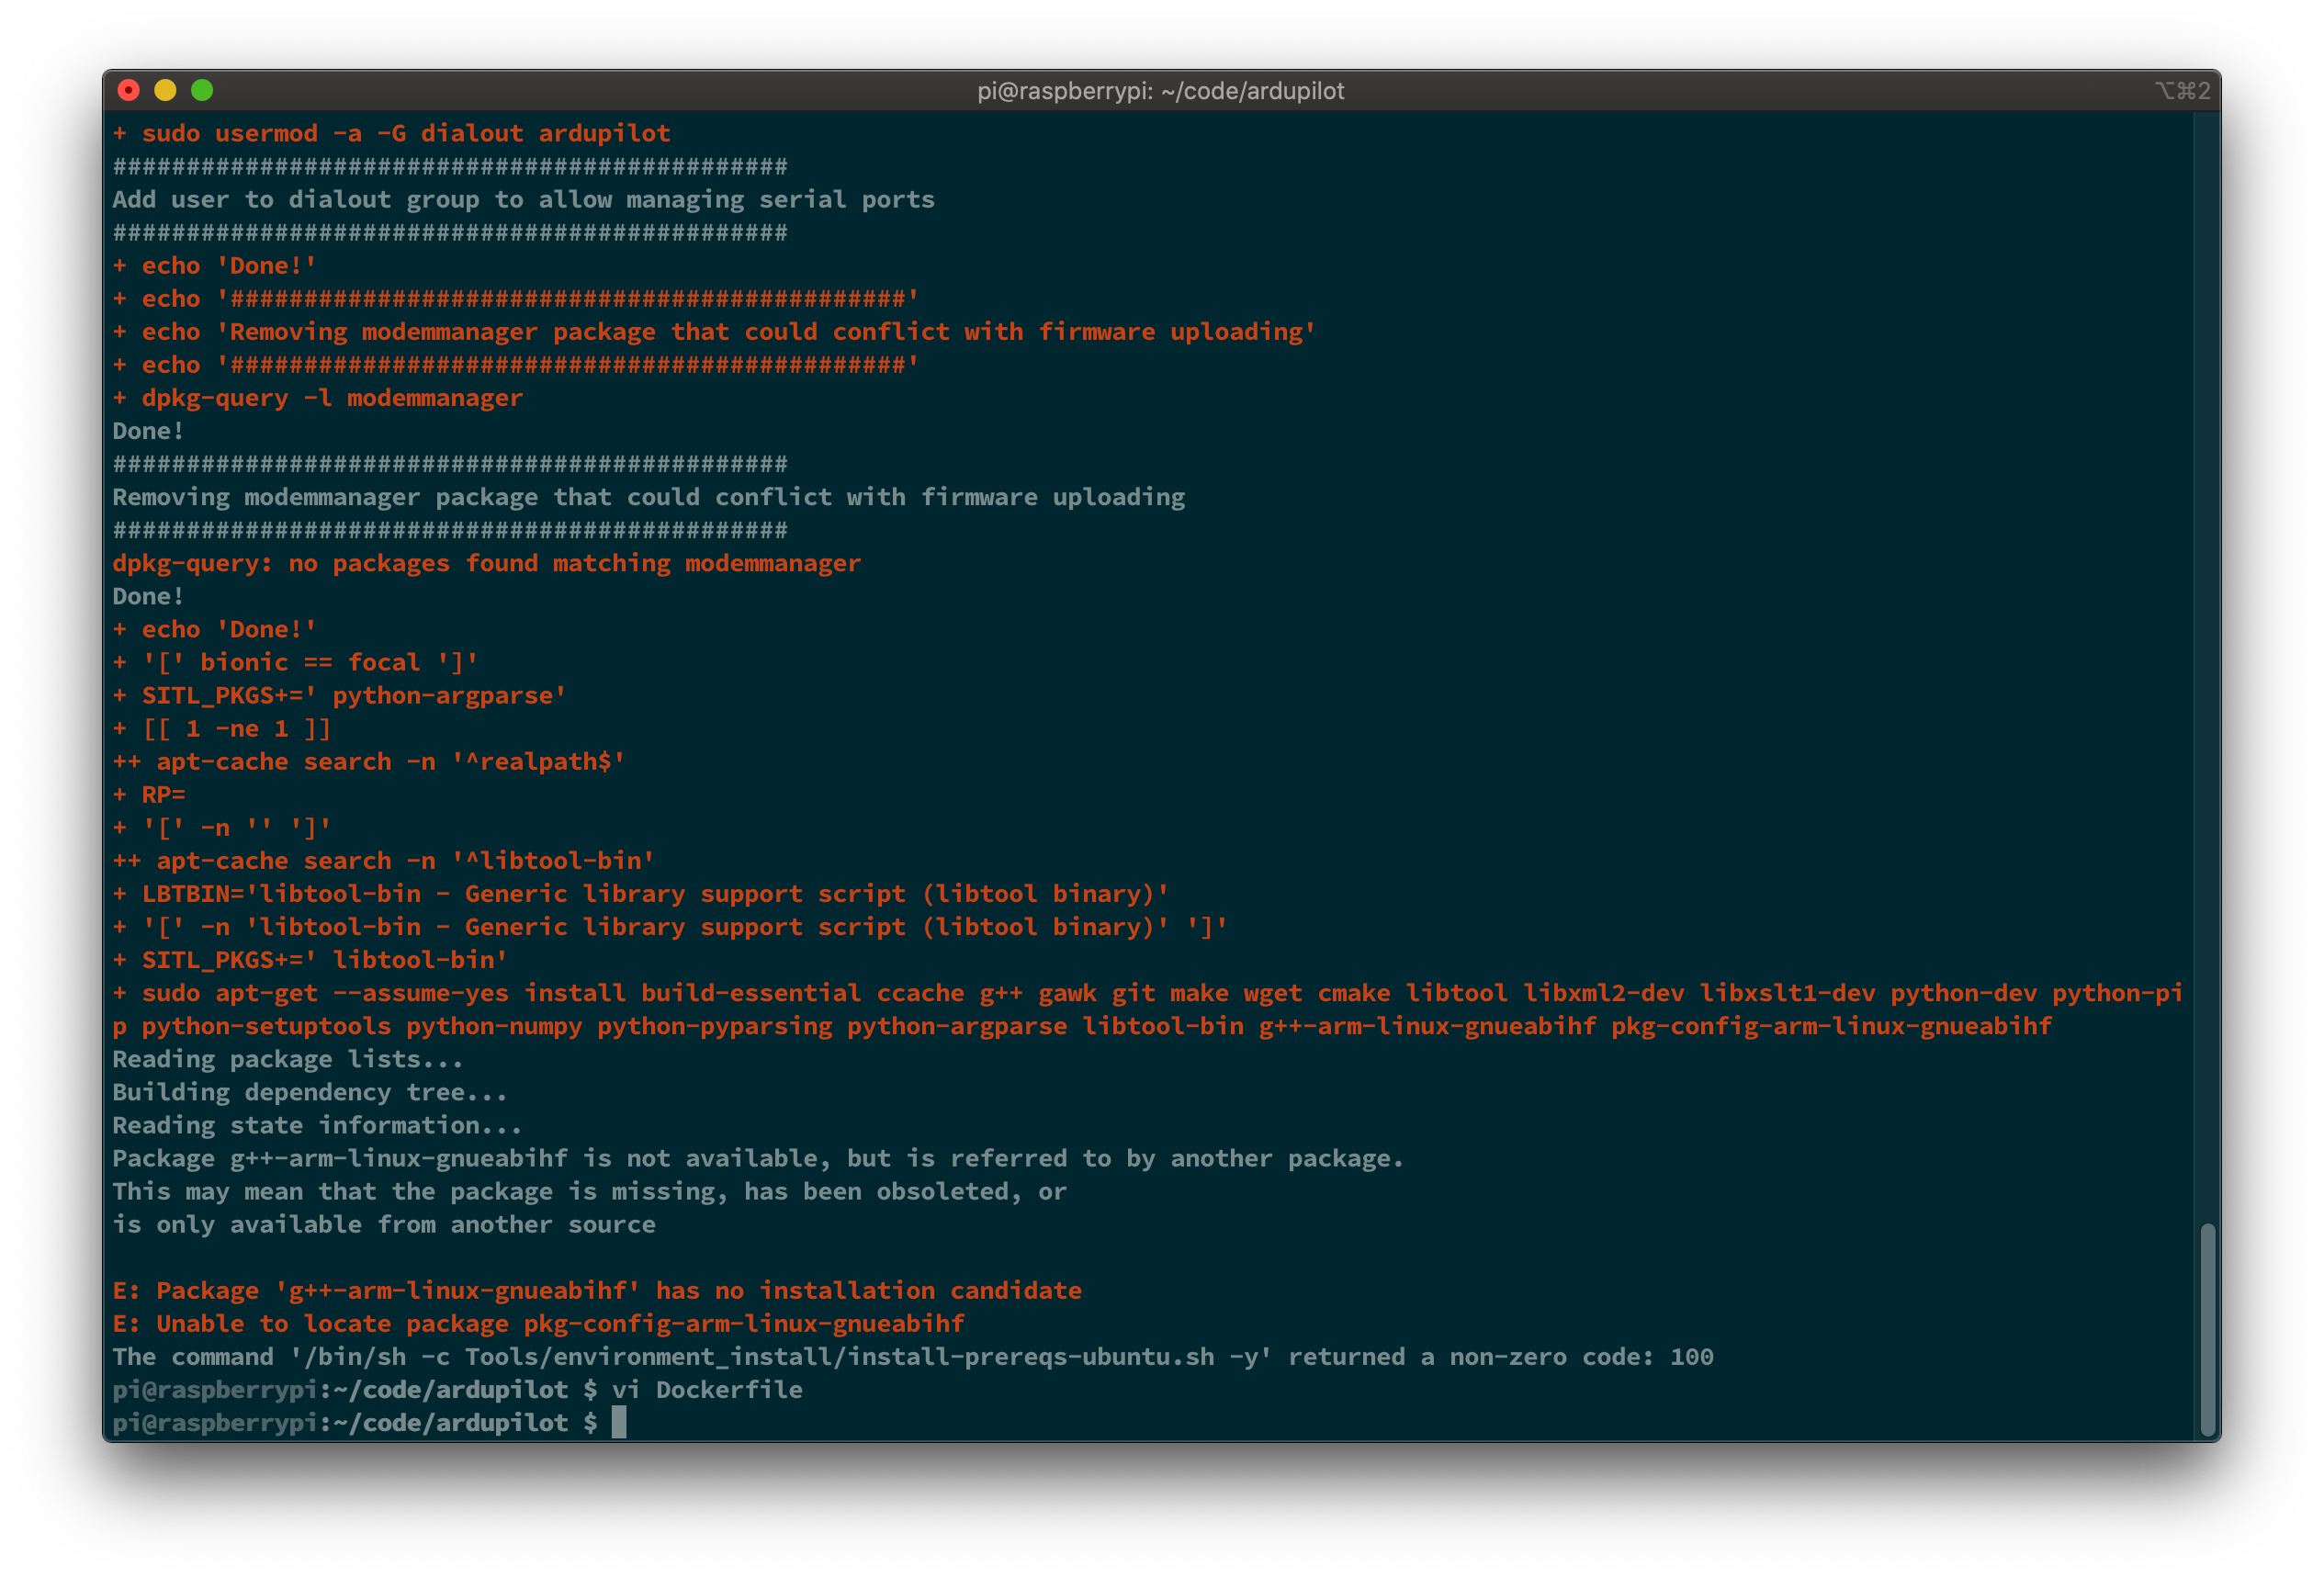Click the terminal scrollbar thumb
Image resolution: width=2324 pixels, height=1578 pixels.
(x=2207, y=1329)
